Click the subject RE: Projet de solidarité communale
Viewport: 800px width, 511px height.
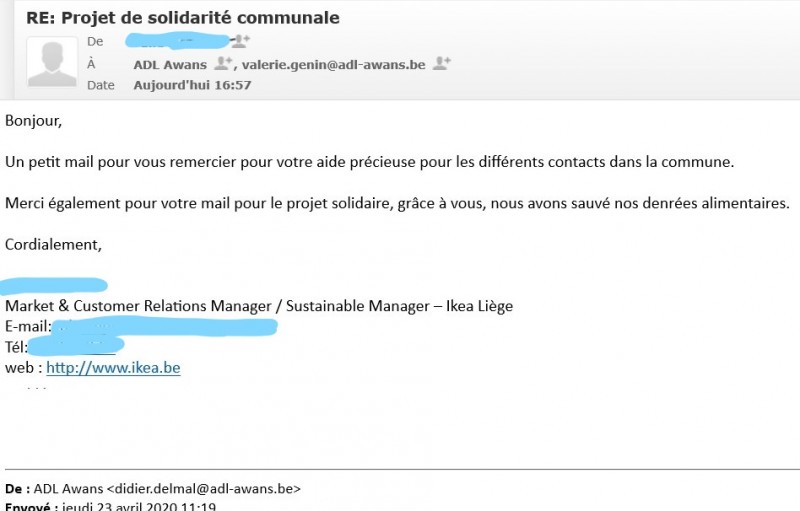tap(183, 18)
